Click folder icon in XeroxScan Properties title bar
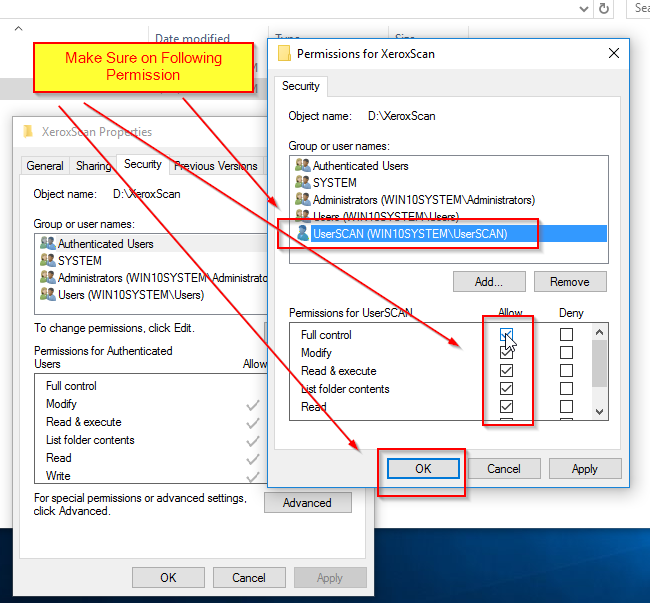Image resolution: width=650 pixels, height=603 pixels. click(x=28, y=131)
